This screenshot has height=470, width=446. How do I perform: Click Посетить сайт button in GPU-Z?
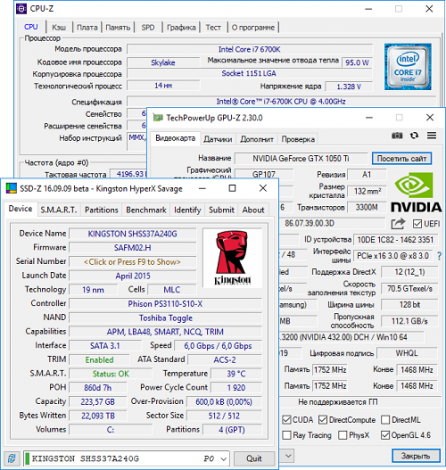click(x=402, y=158)
